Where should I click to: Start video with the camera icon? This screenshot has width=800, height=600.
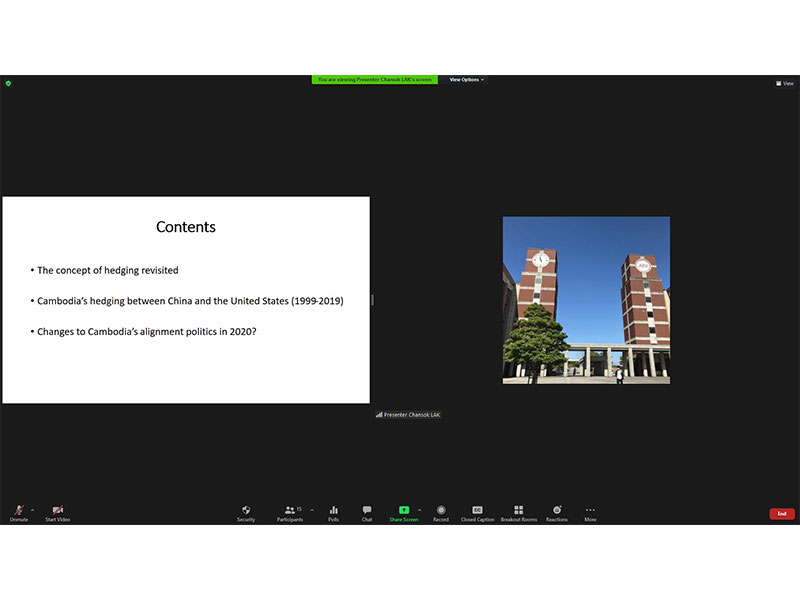[57, 512]
